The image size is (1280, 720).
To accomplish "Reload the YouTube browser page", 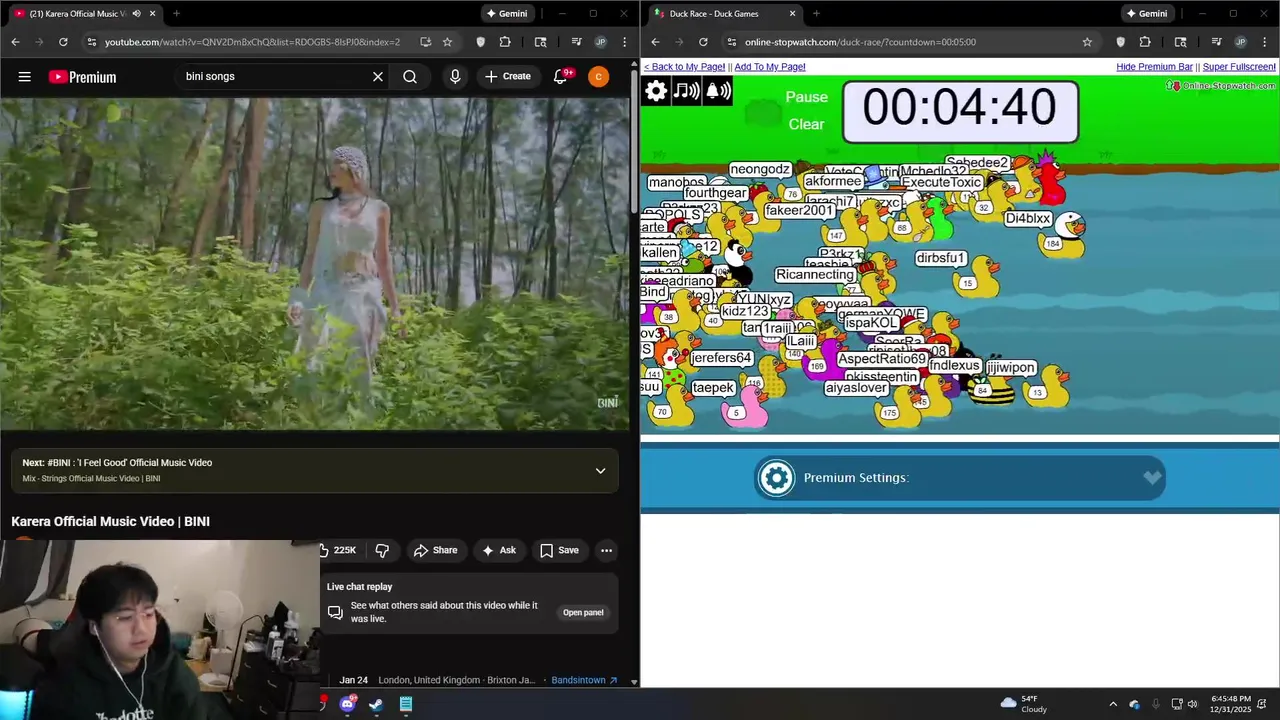I will coord(63,42).
